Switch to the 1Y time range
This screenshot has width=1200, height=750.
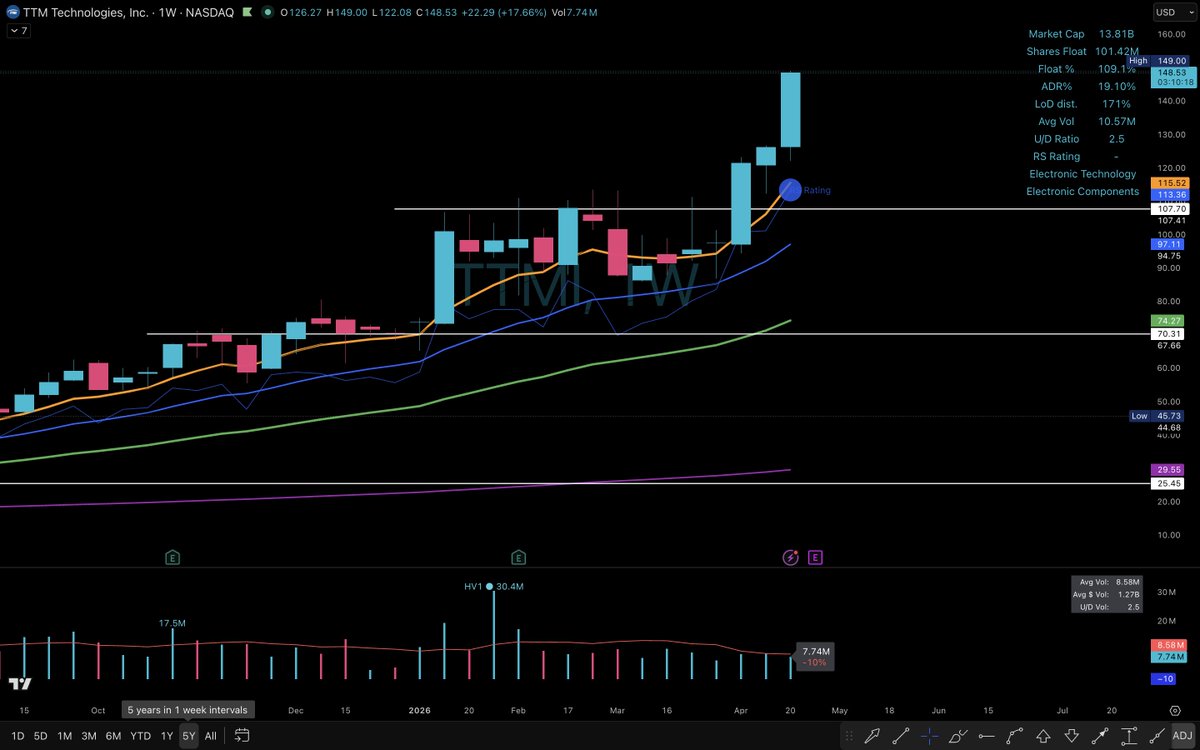click(167, 736)
